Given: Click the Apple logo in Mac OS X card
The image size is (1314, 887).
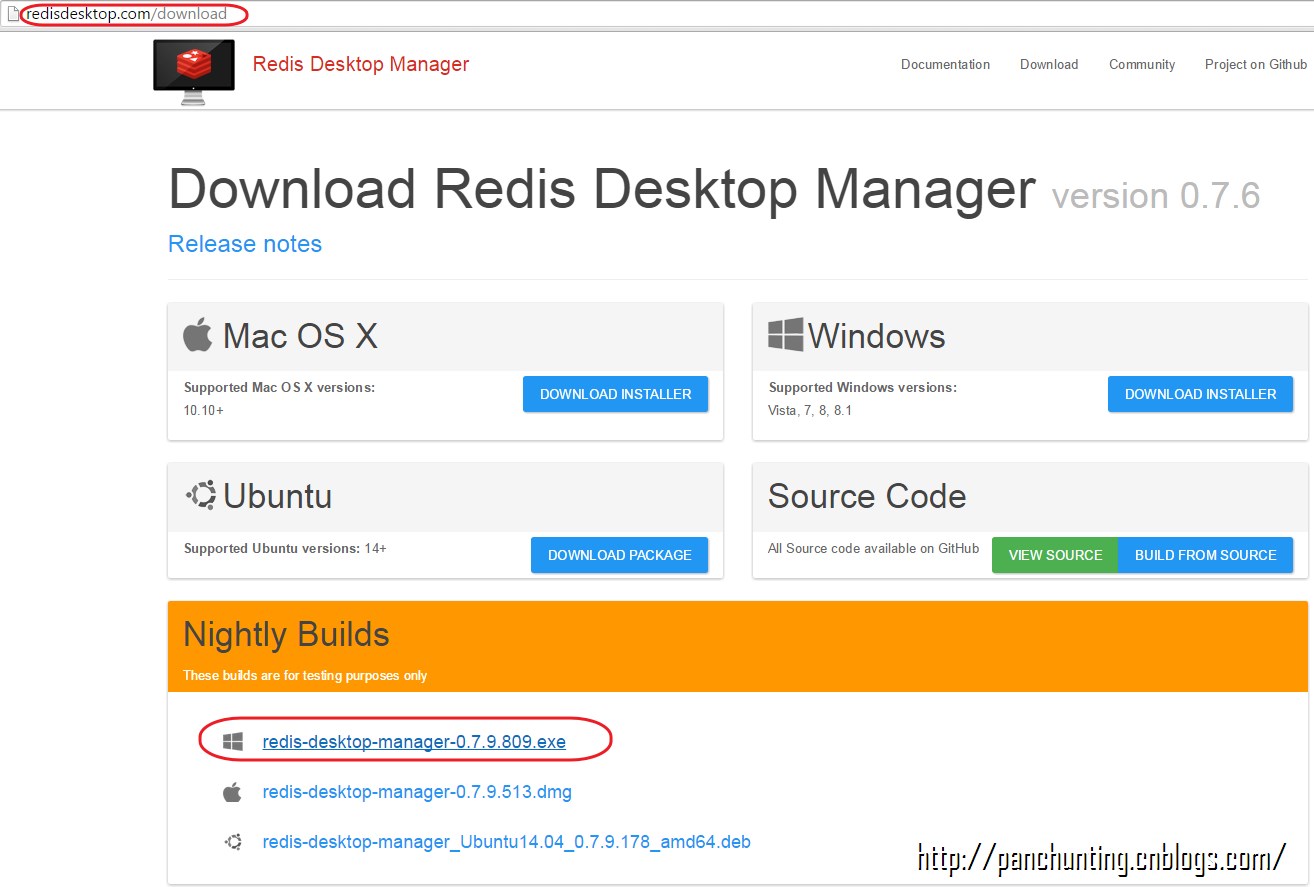Looking at the screenshot, I should (198, 335).
